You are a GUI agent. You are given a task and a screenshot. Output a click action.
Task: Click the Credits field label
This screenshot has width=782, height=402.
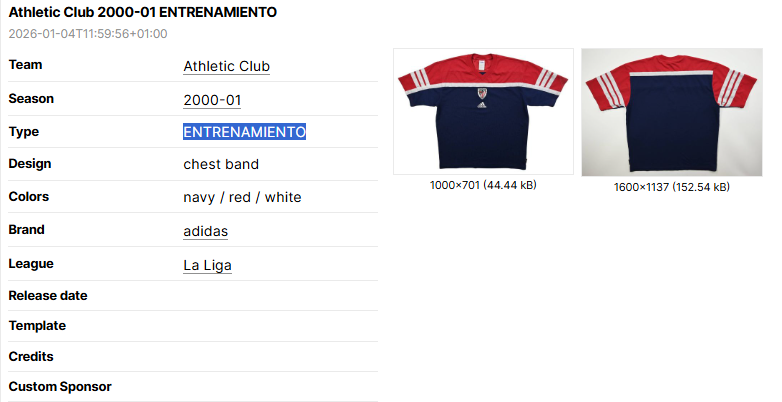pyautogui.click(x=31, y=357)
